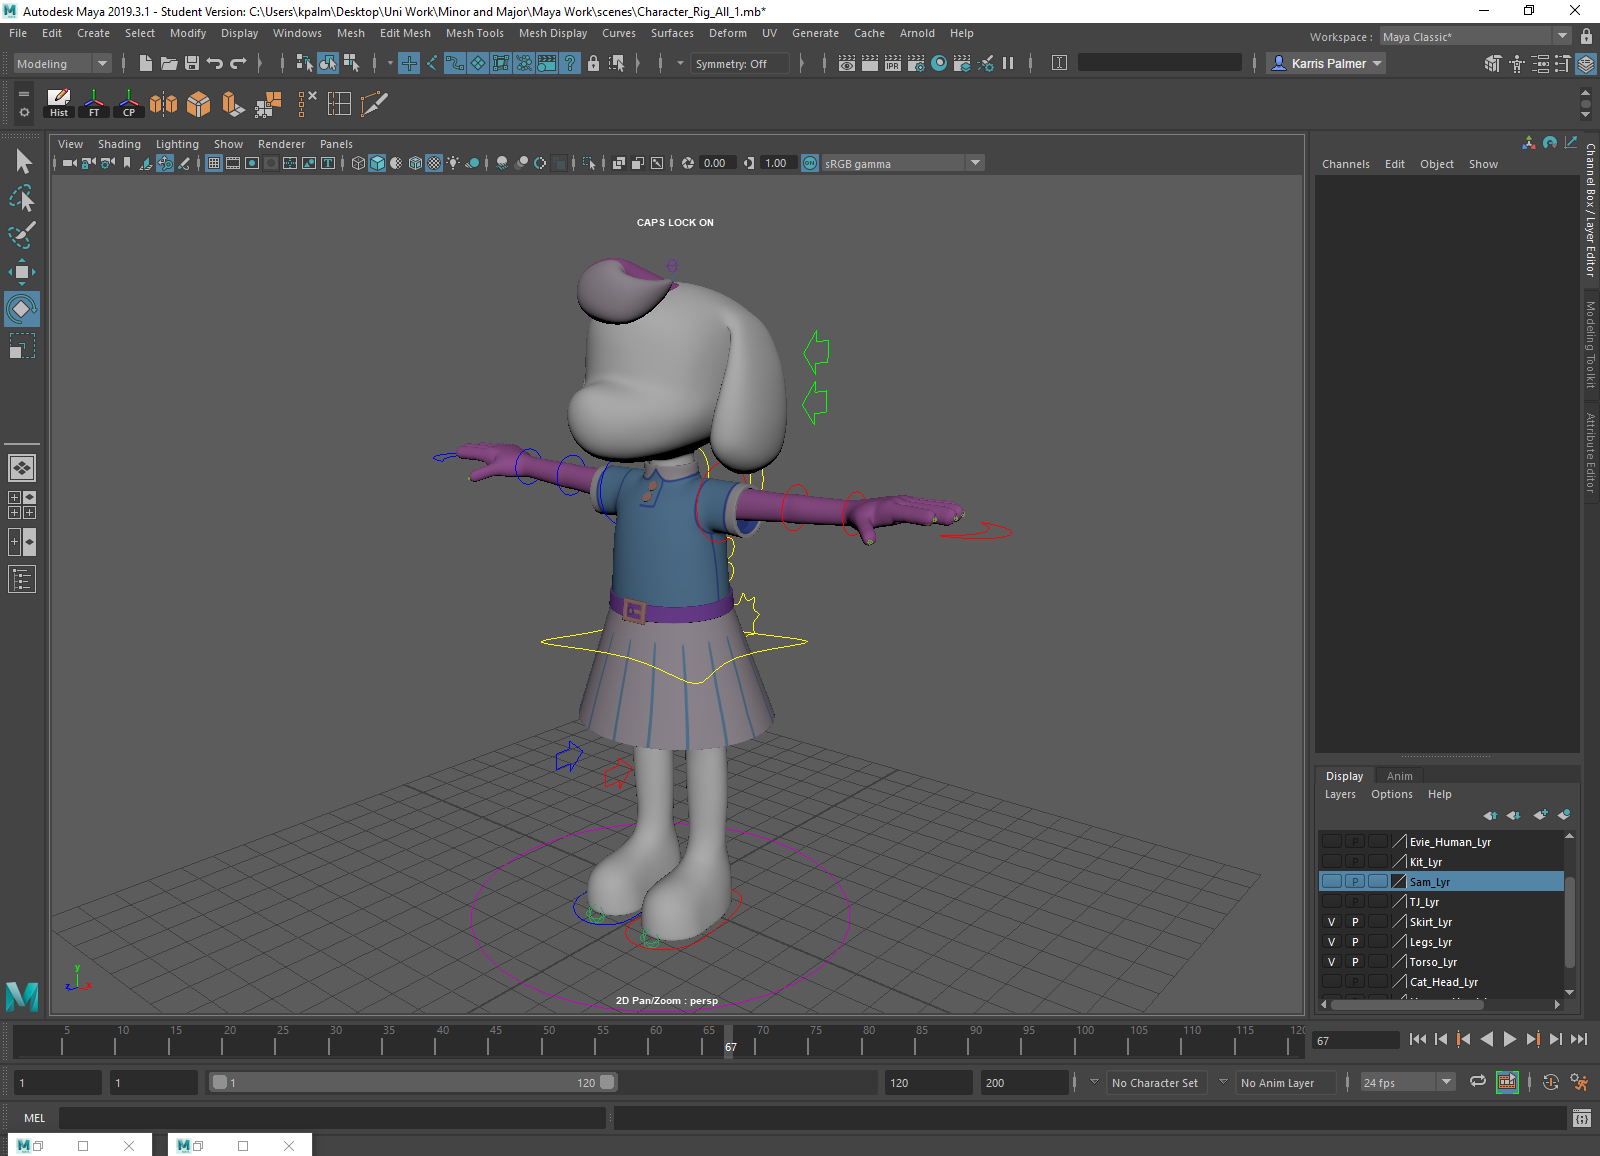Click the Mirror shelf icon with split cubes

pos(164,104)
